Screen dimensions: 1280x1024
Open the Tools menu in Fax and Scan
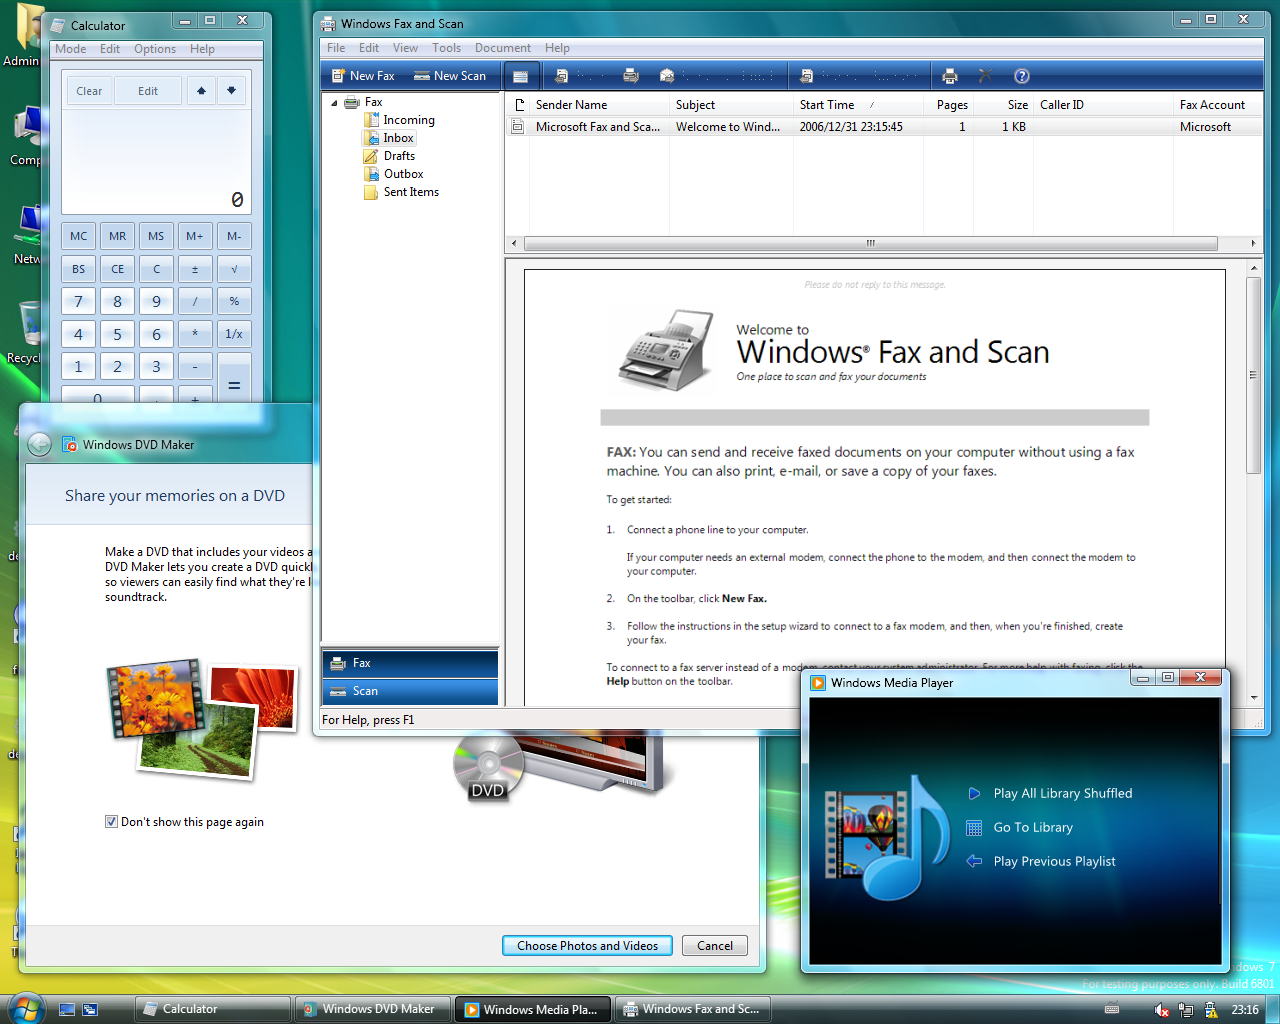446,48
